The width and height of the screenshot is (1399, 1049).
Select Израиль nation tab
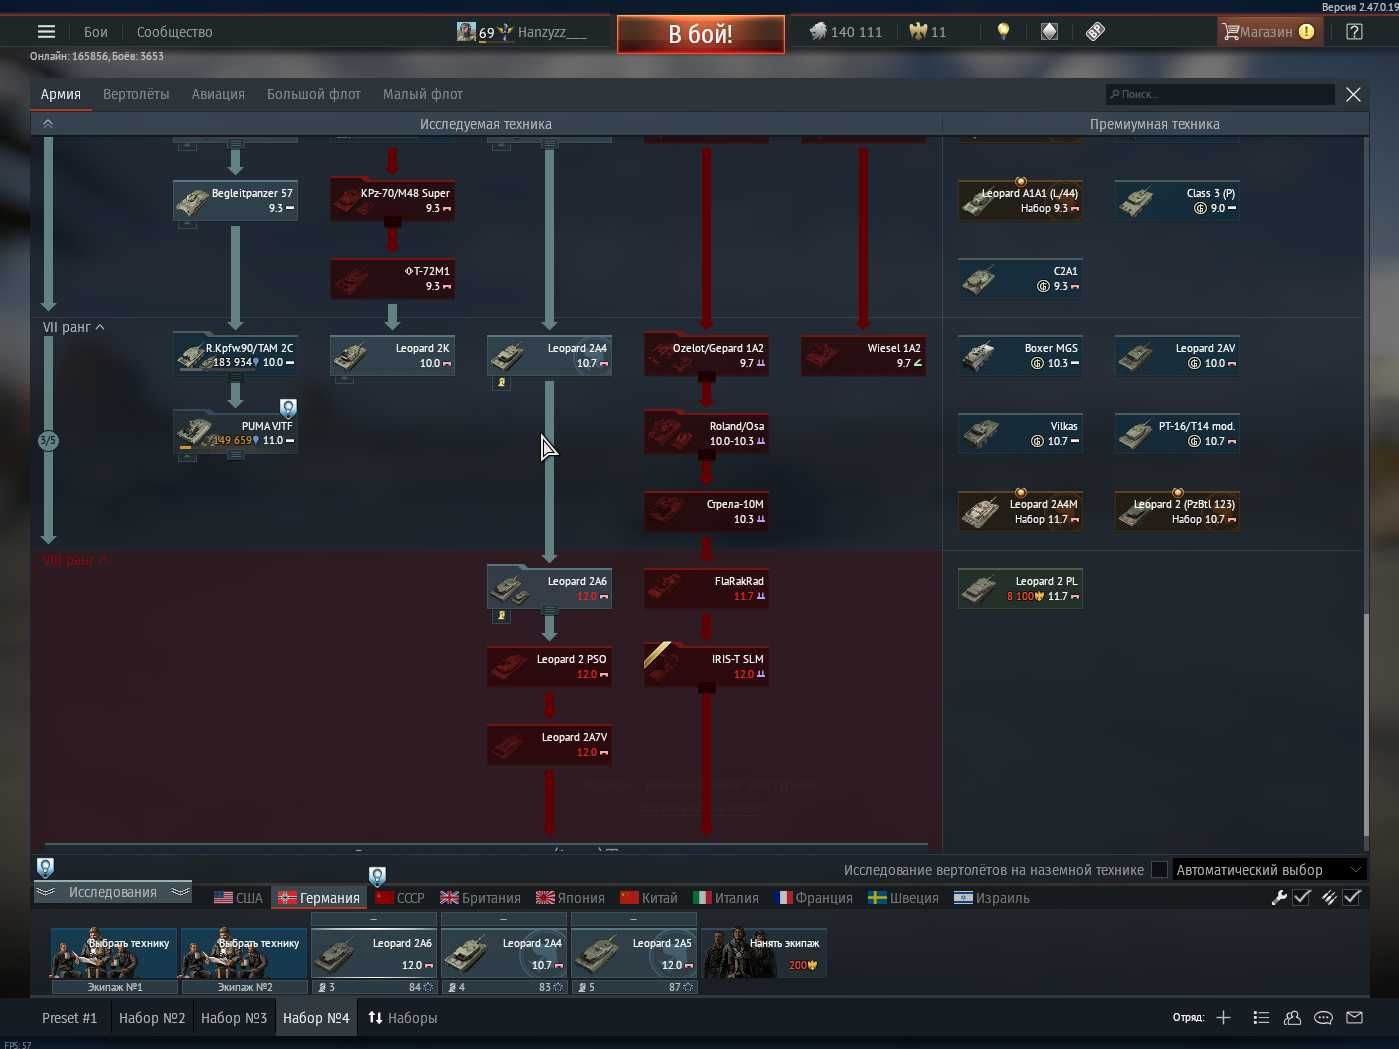[992, 898]
